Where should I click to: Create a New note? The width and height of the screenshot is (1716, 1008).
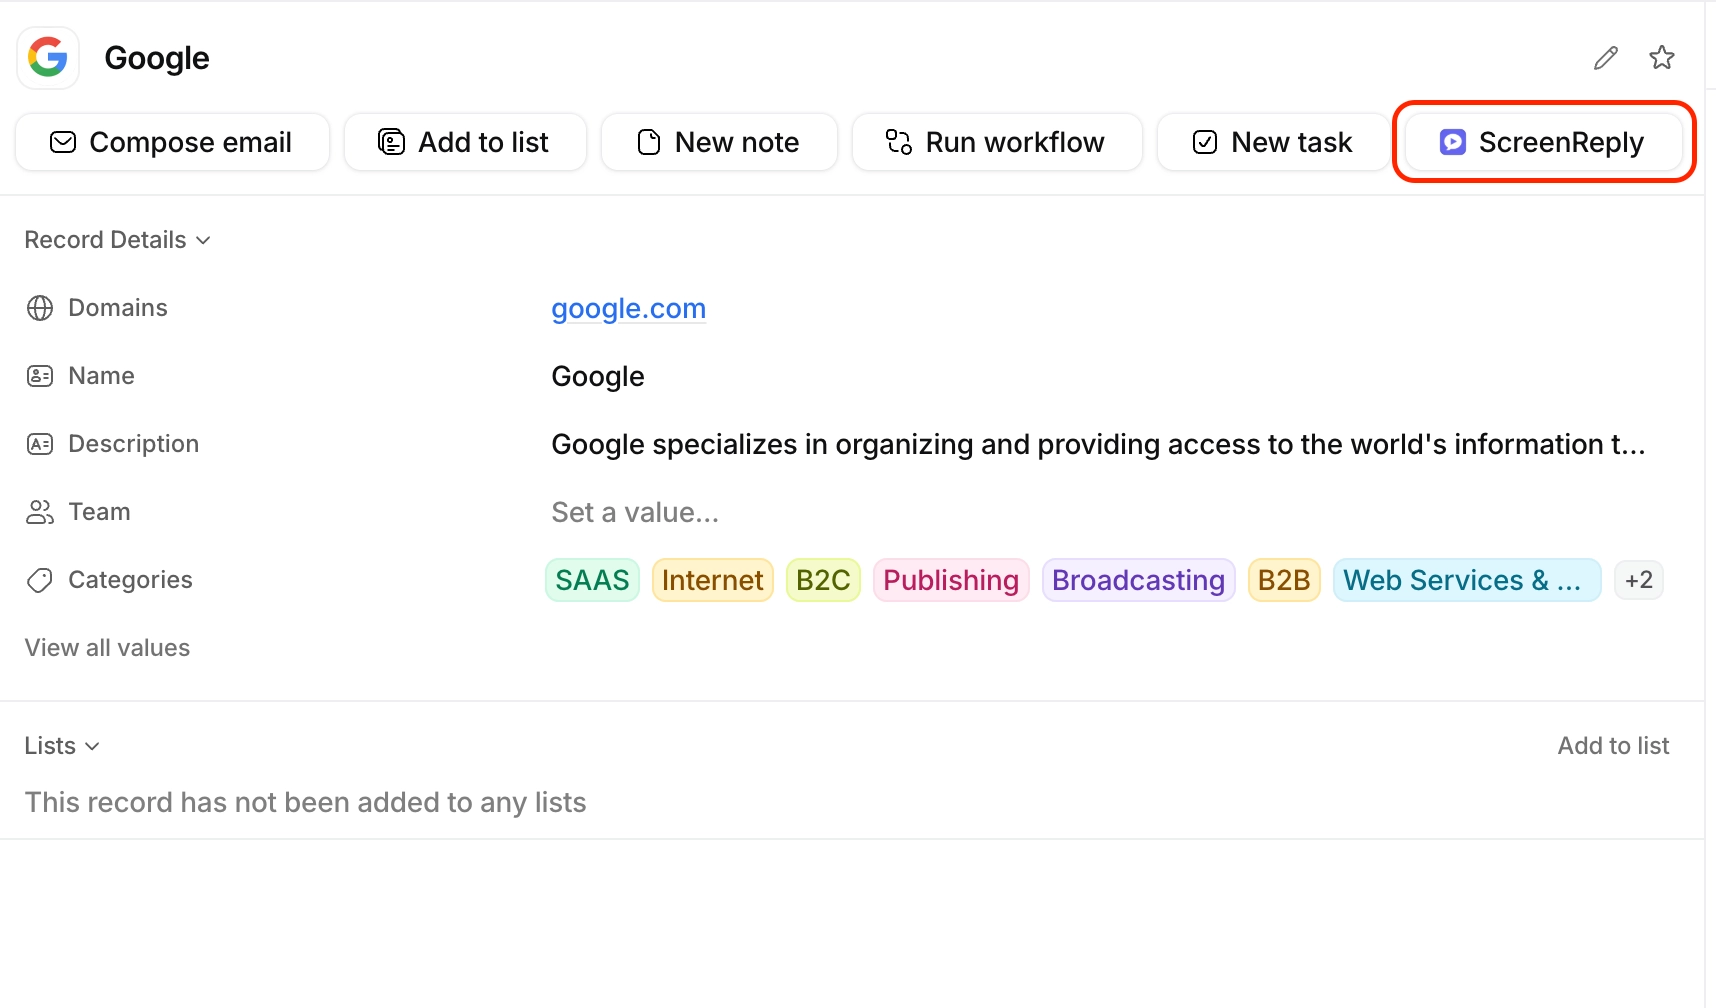point(719,142)
